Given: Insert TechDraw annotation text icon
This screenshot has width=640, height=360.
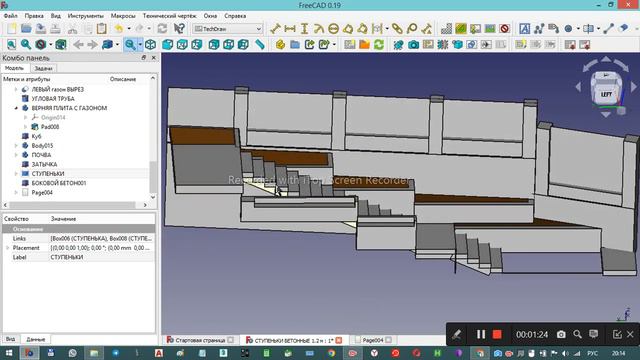Looking at the screenshot, I should click(x=524, y=29).
